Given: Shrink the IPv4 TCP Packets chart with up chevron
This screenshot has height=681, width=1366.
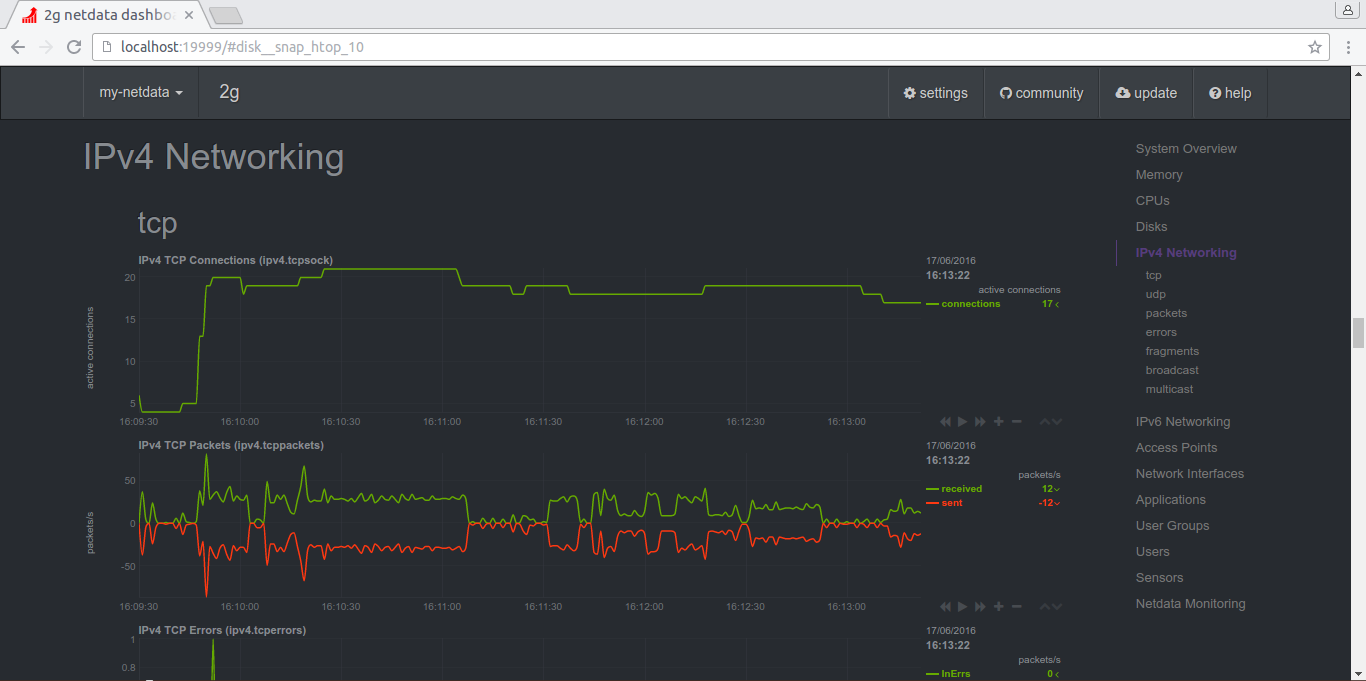Looking at the screenshot, I should coord(1045,607).
